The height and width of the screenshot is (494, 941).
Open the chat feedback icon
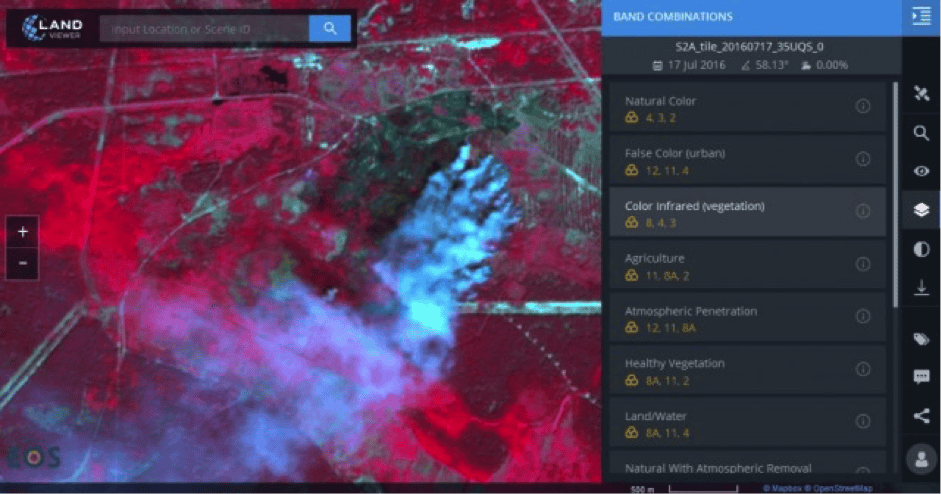(x=921, y=377)
